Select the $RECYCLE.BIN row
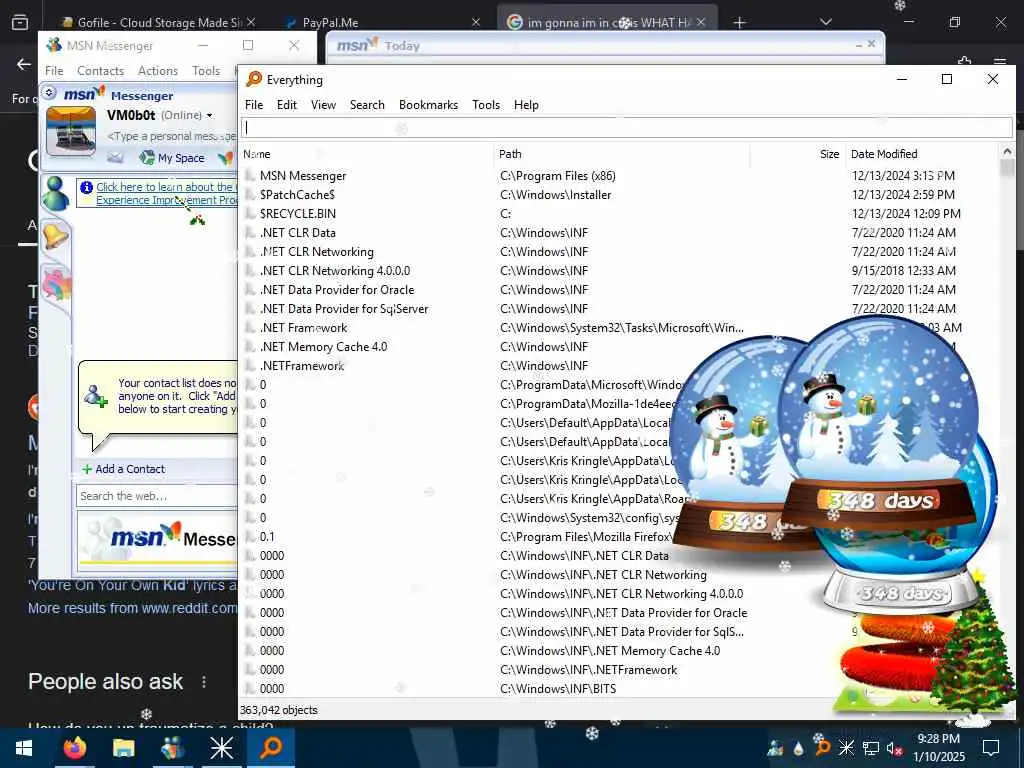 click(x=618, y=214)
